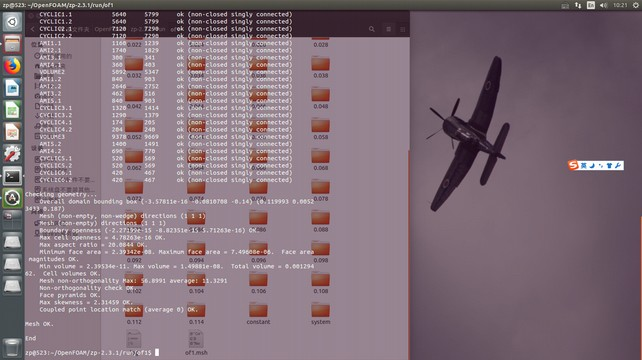Viewport: 642px width, 360px height.
Task: Click the "Max aspect ratio" terminal line
Action: click(93, 245)
